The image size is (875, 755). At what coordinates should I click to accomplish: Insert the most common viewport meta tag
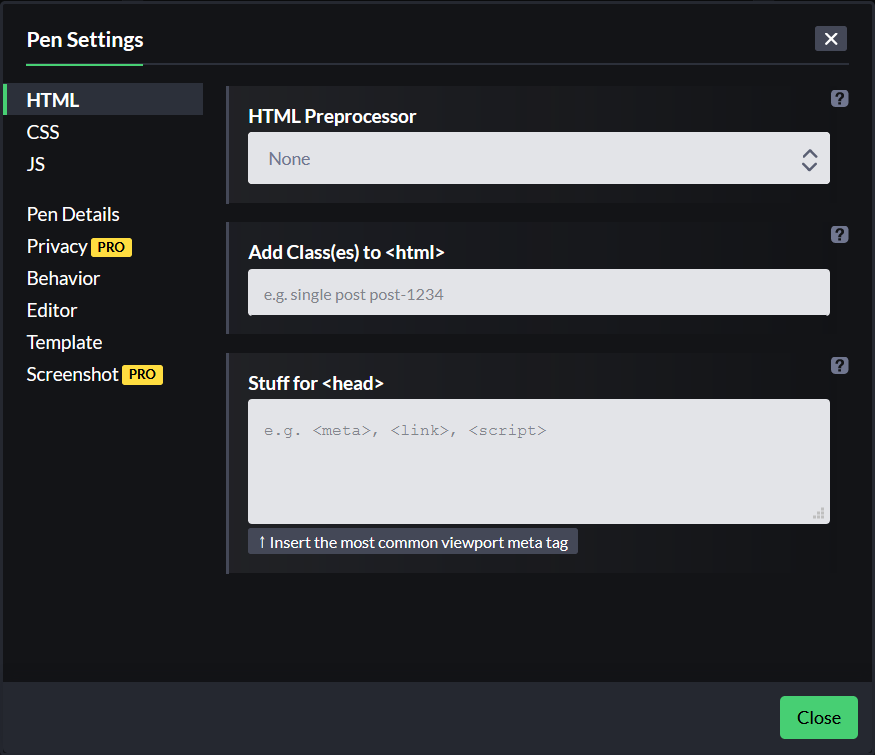coord(413,542)
